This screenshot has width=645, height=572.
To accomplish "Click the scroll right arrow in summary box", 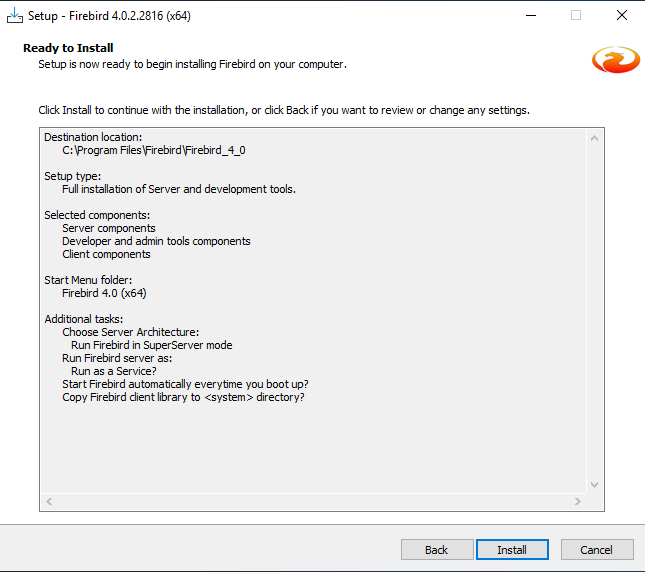I will 578,501.
